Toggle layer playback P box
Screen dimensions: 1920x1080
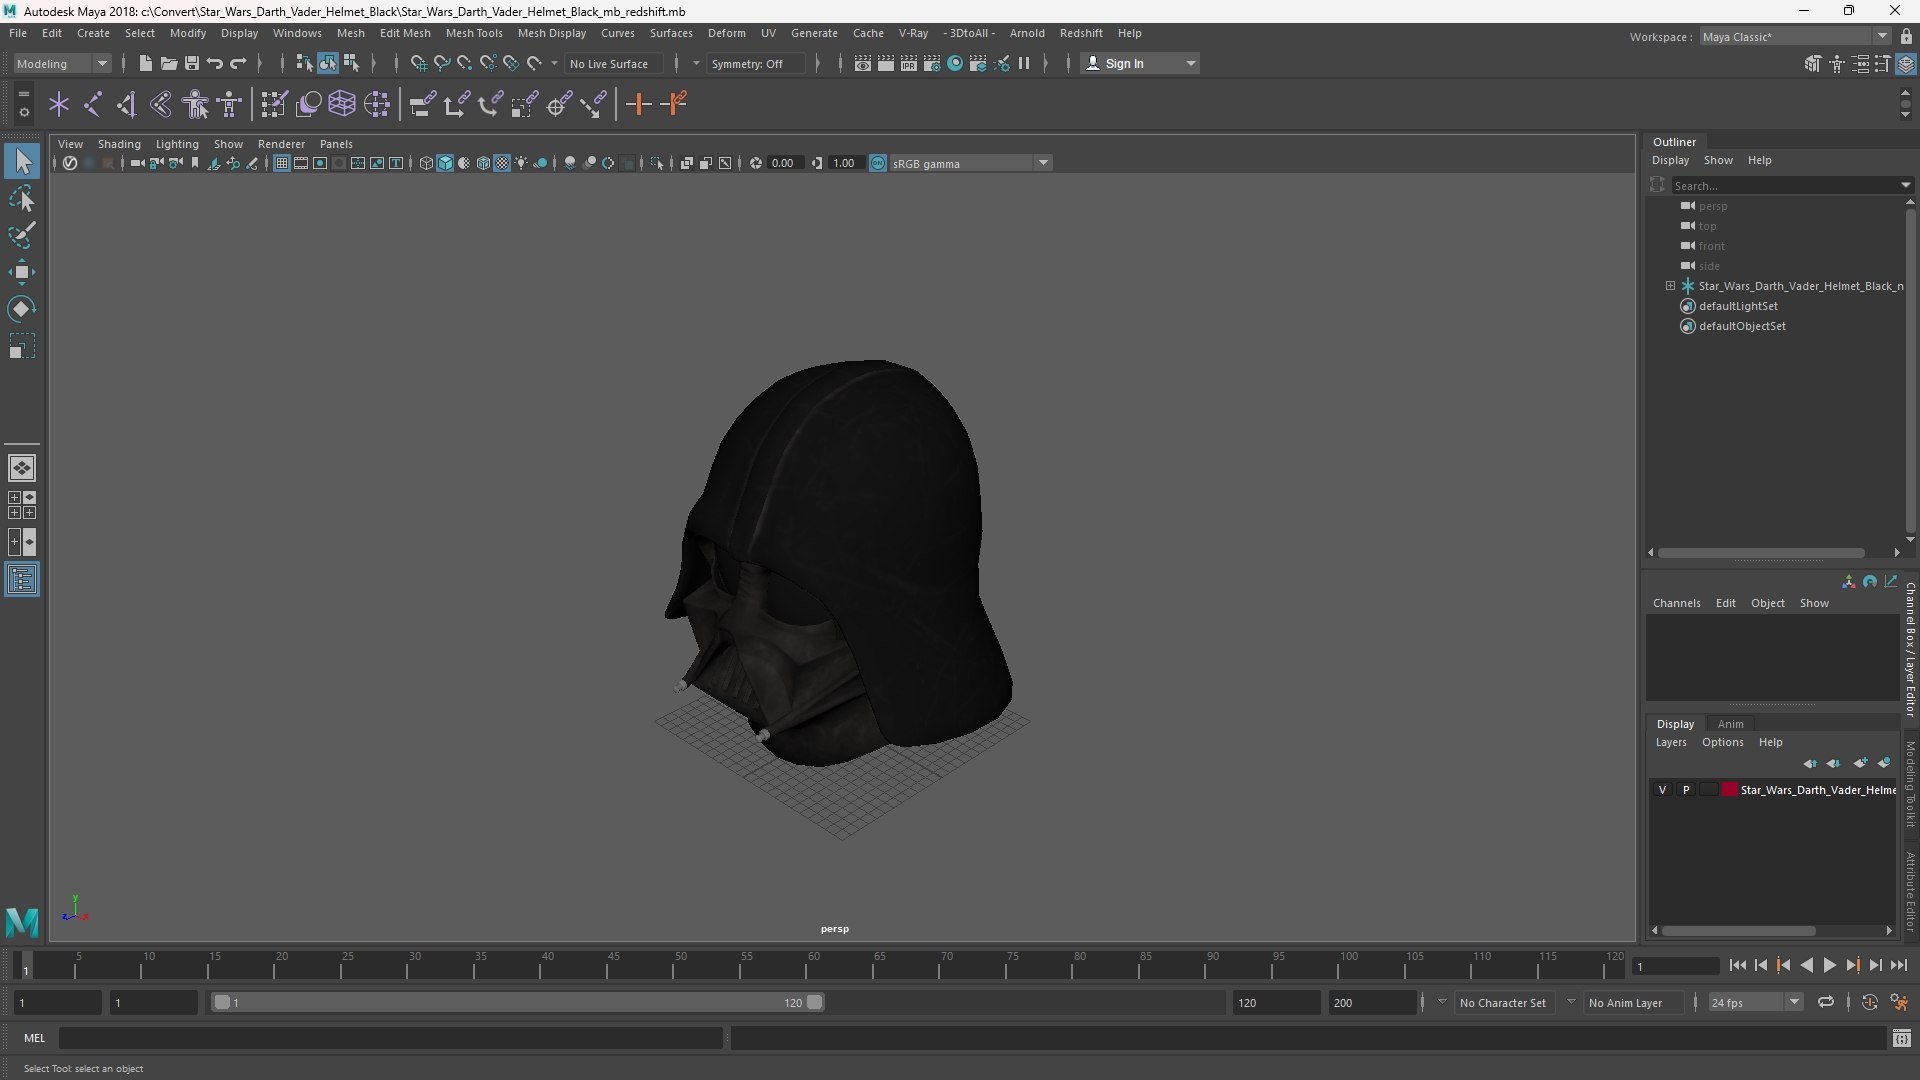tap(1685, 790)
